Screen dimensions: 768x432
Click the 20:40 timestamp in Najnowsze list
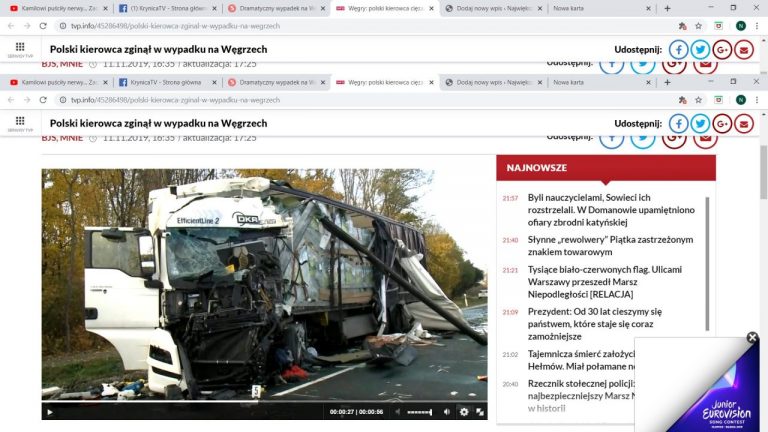(x=510, y=384)
